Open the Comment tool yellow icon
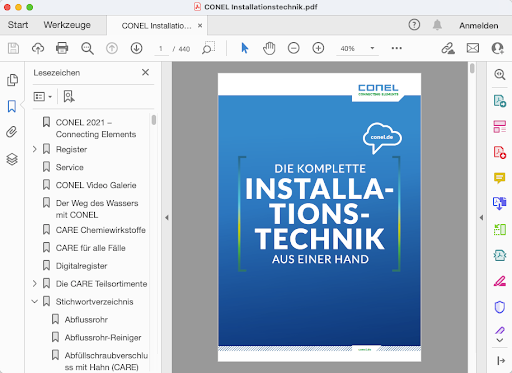512x373 pixels. [500, 178]
